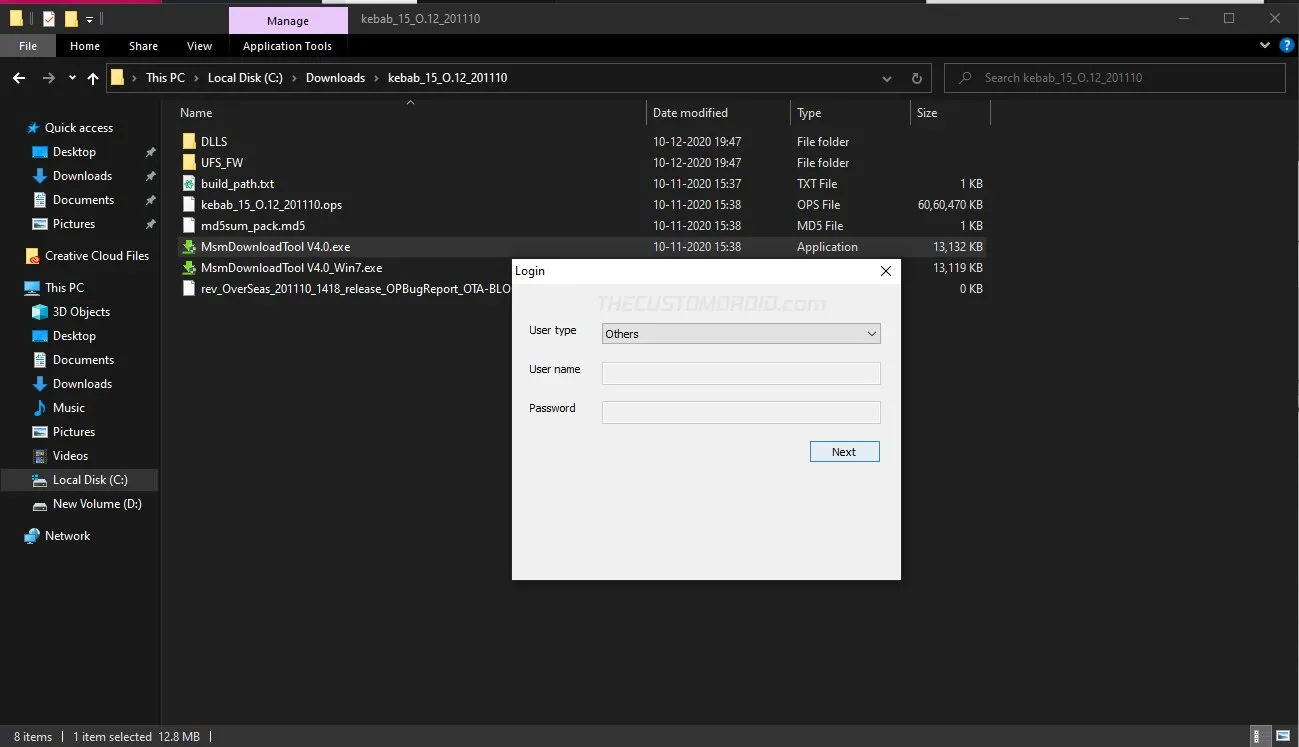Go to Downloads via the breadcrumb path
This screenshot has width=1299, height=747.
[x=334, y=77]
